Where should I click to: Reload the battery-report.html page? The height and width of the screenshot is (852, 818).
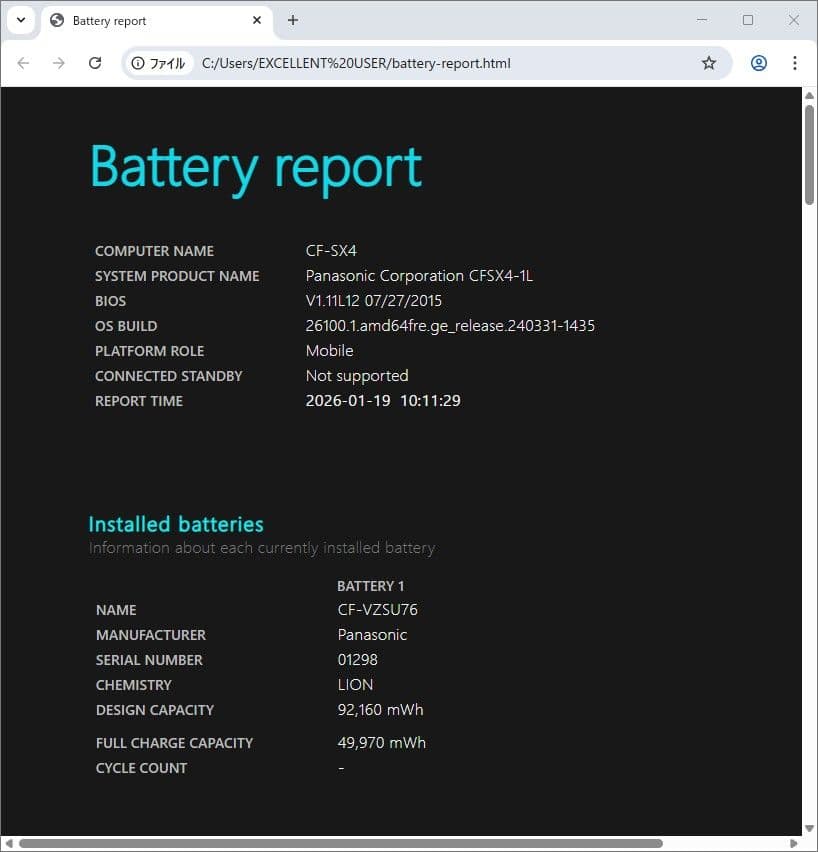(95, 62)
